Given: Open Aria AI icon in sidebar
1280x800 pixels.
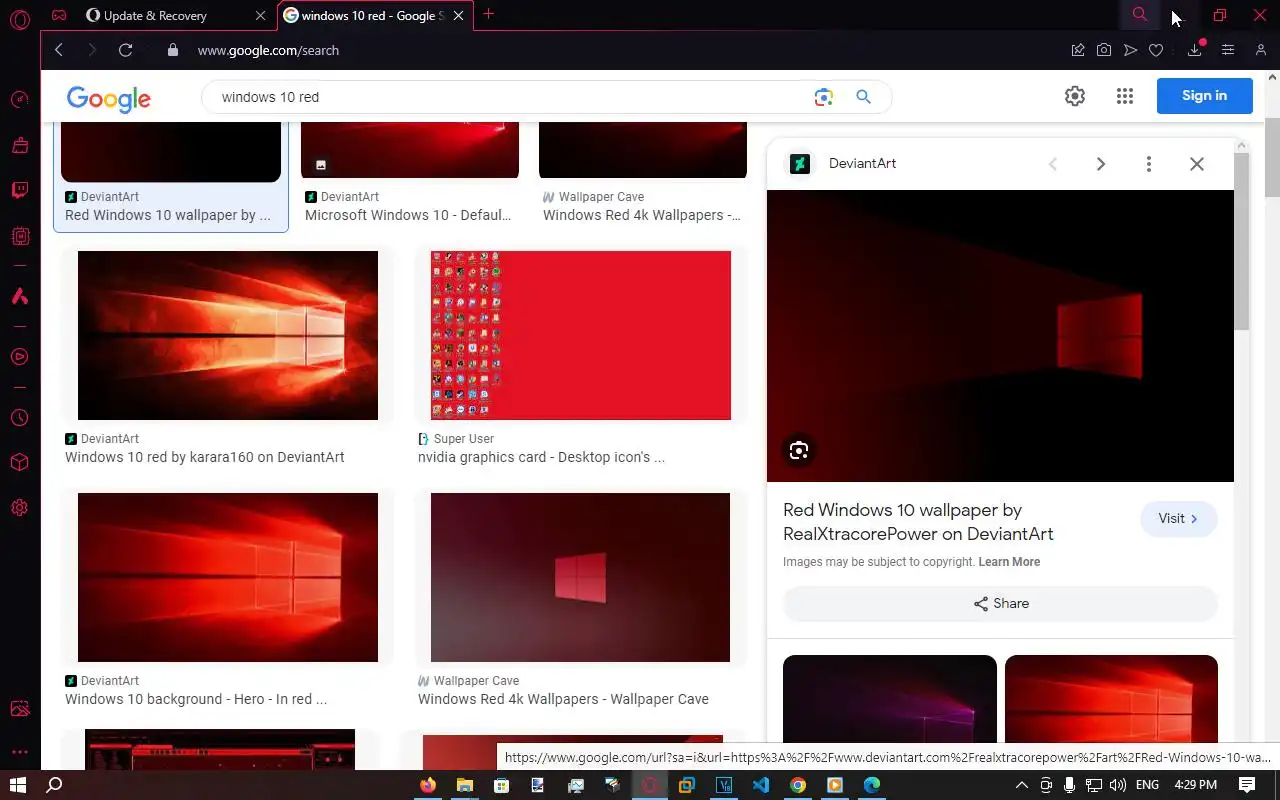Looking at the screenshot, I should click(x=19, y=296).
